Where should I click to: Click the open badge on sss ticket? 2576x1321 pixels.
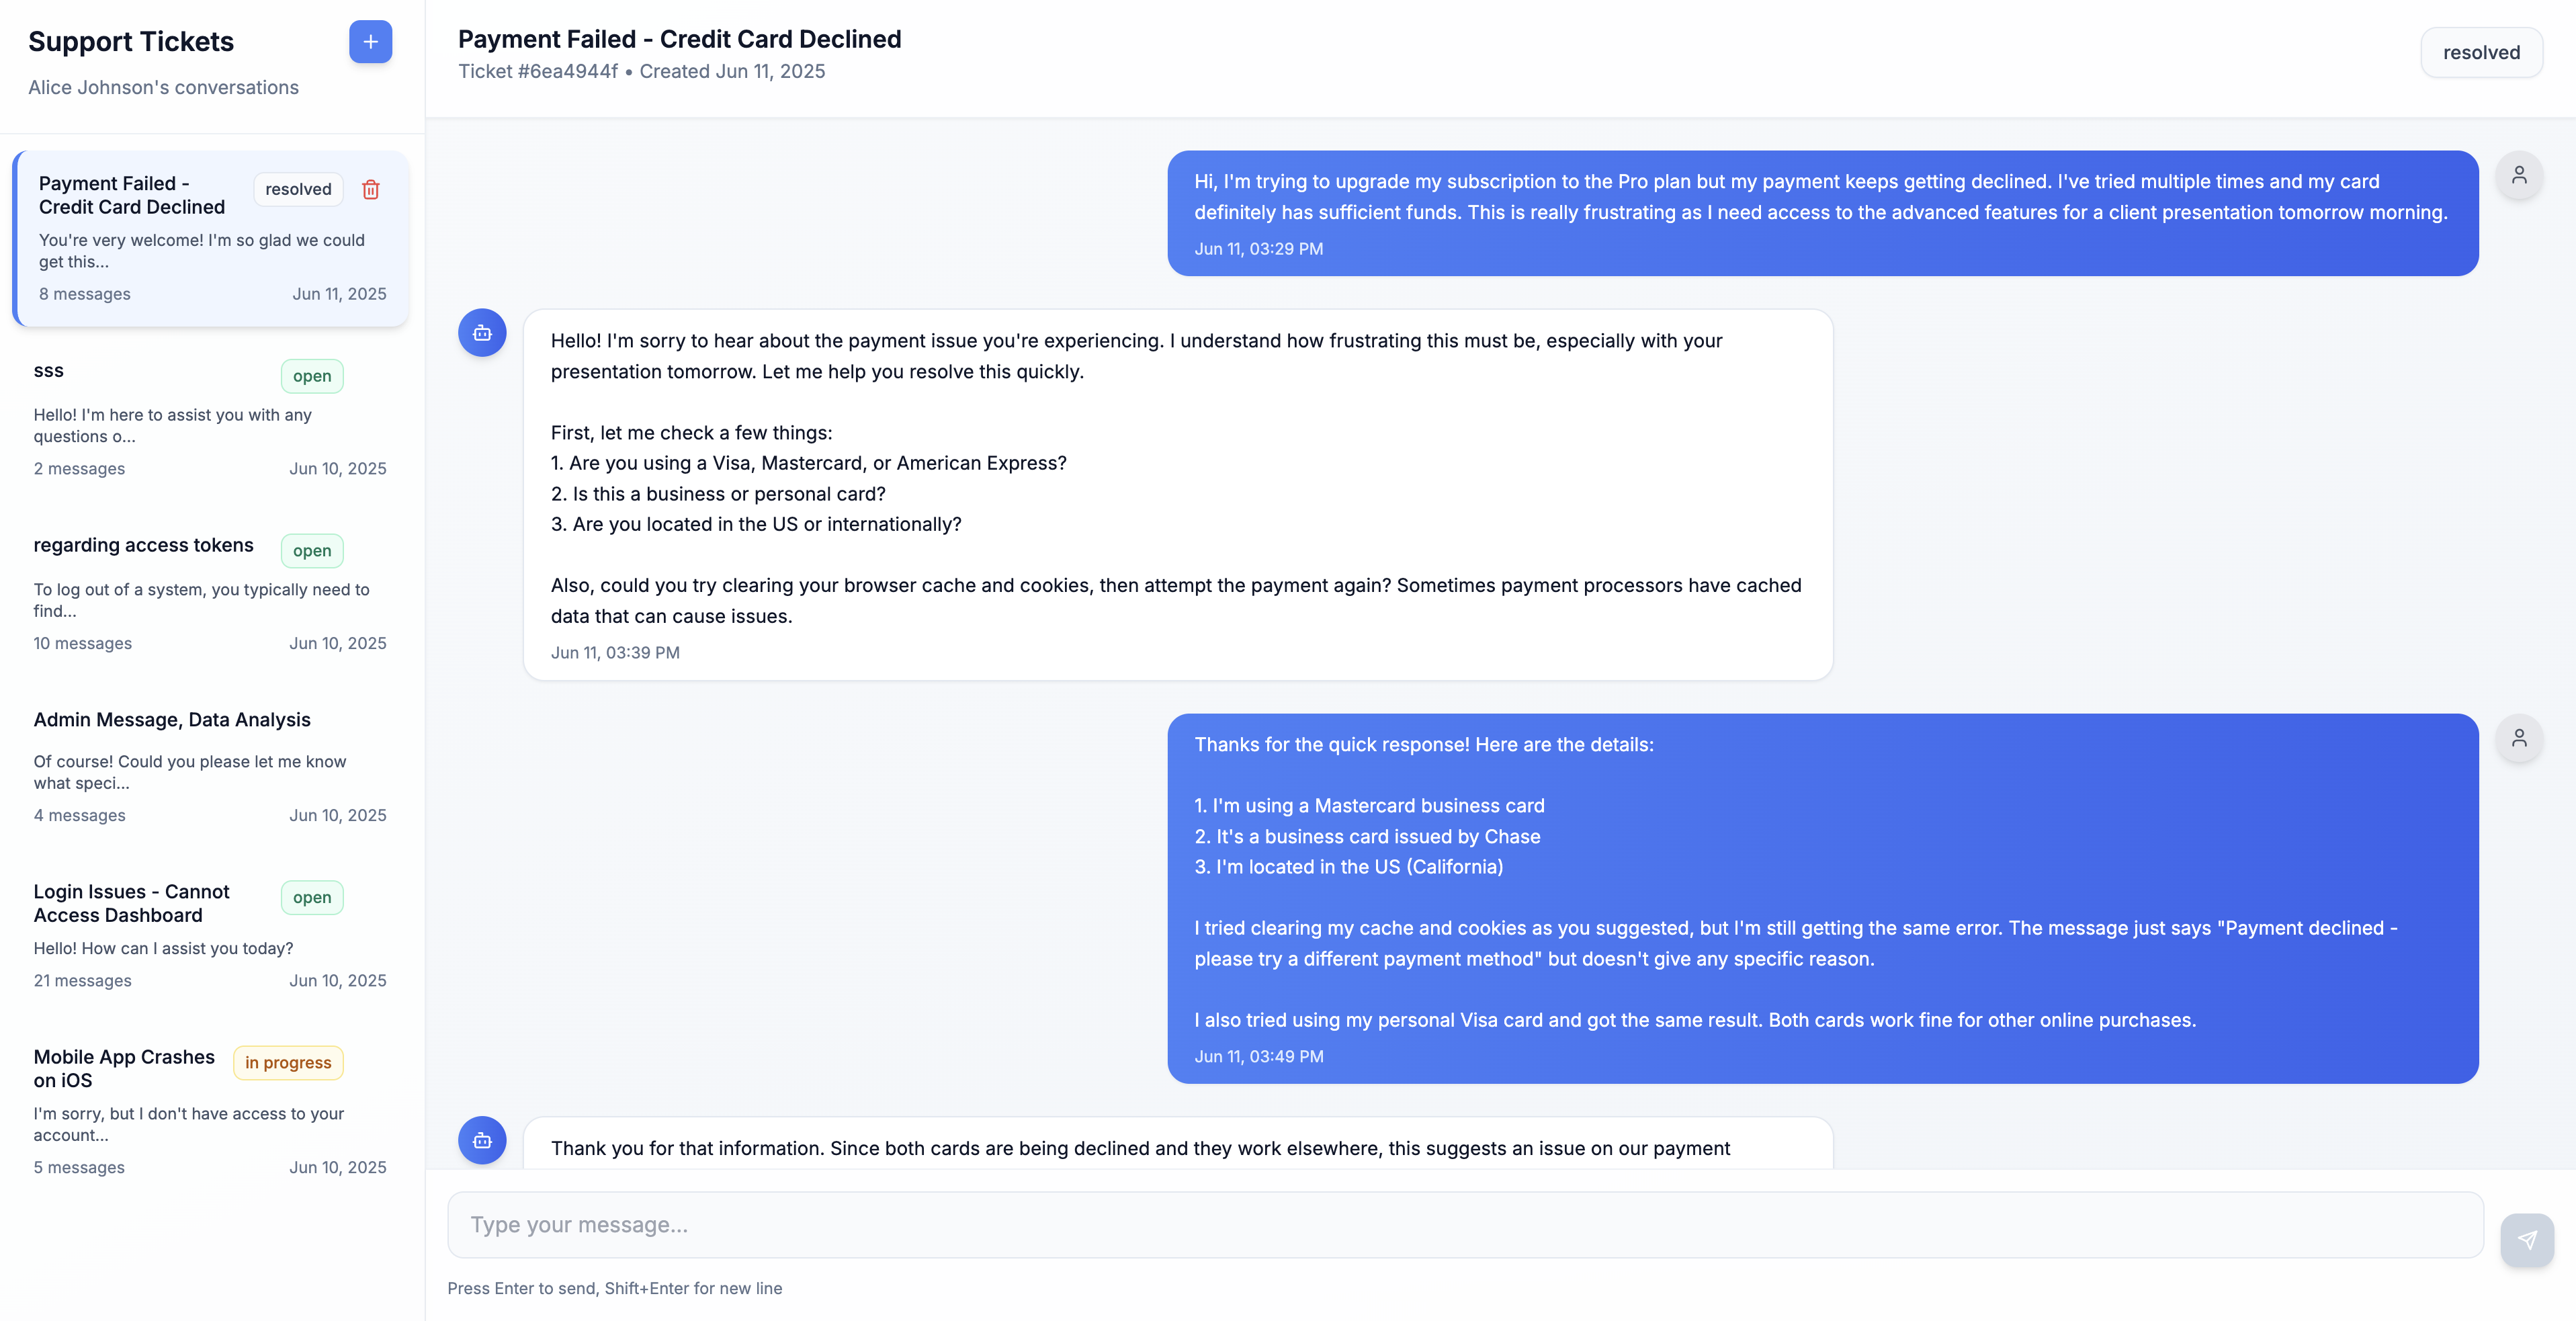point(312,376)
